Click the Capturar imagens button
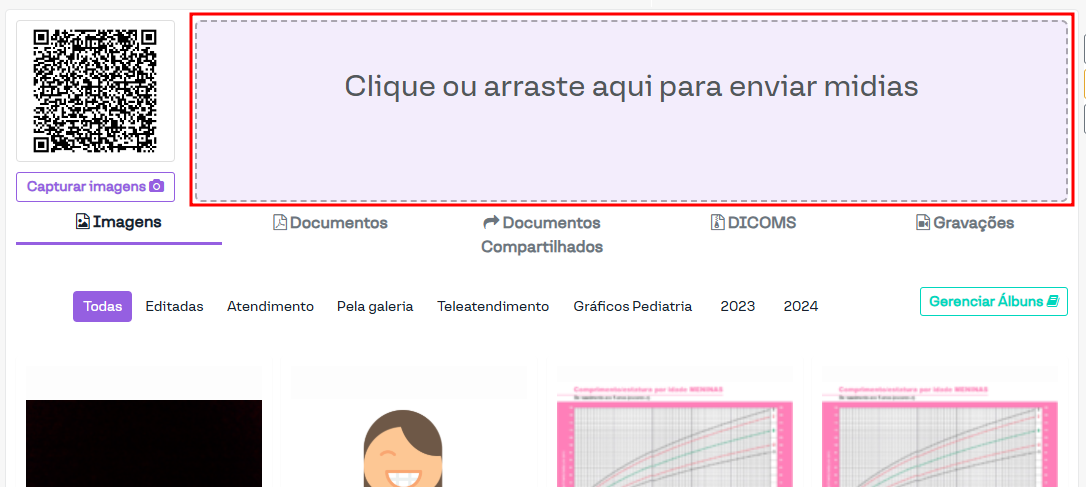The image size is (1086, 487). (x=95, y=187)
